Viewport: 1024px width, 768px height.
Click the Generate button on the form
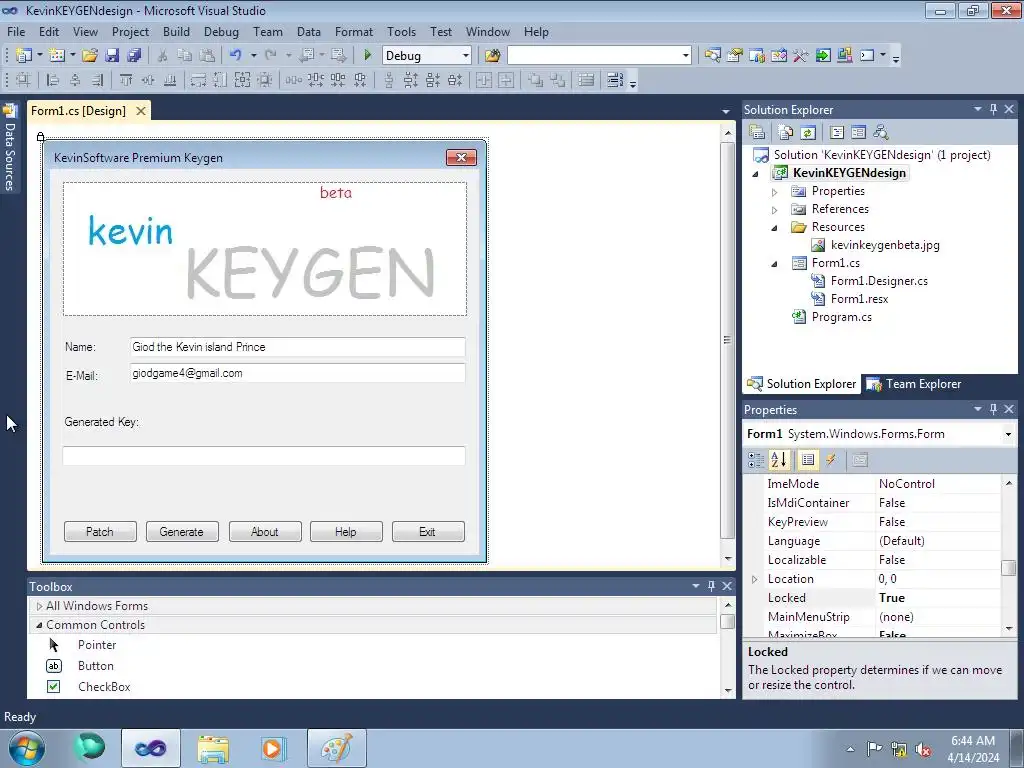[182, 532]
